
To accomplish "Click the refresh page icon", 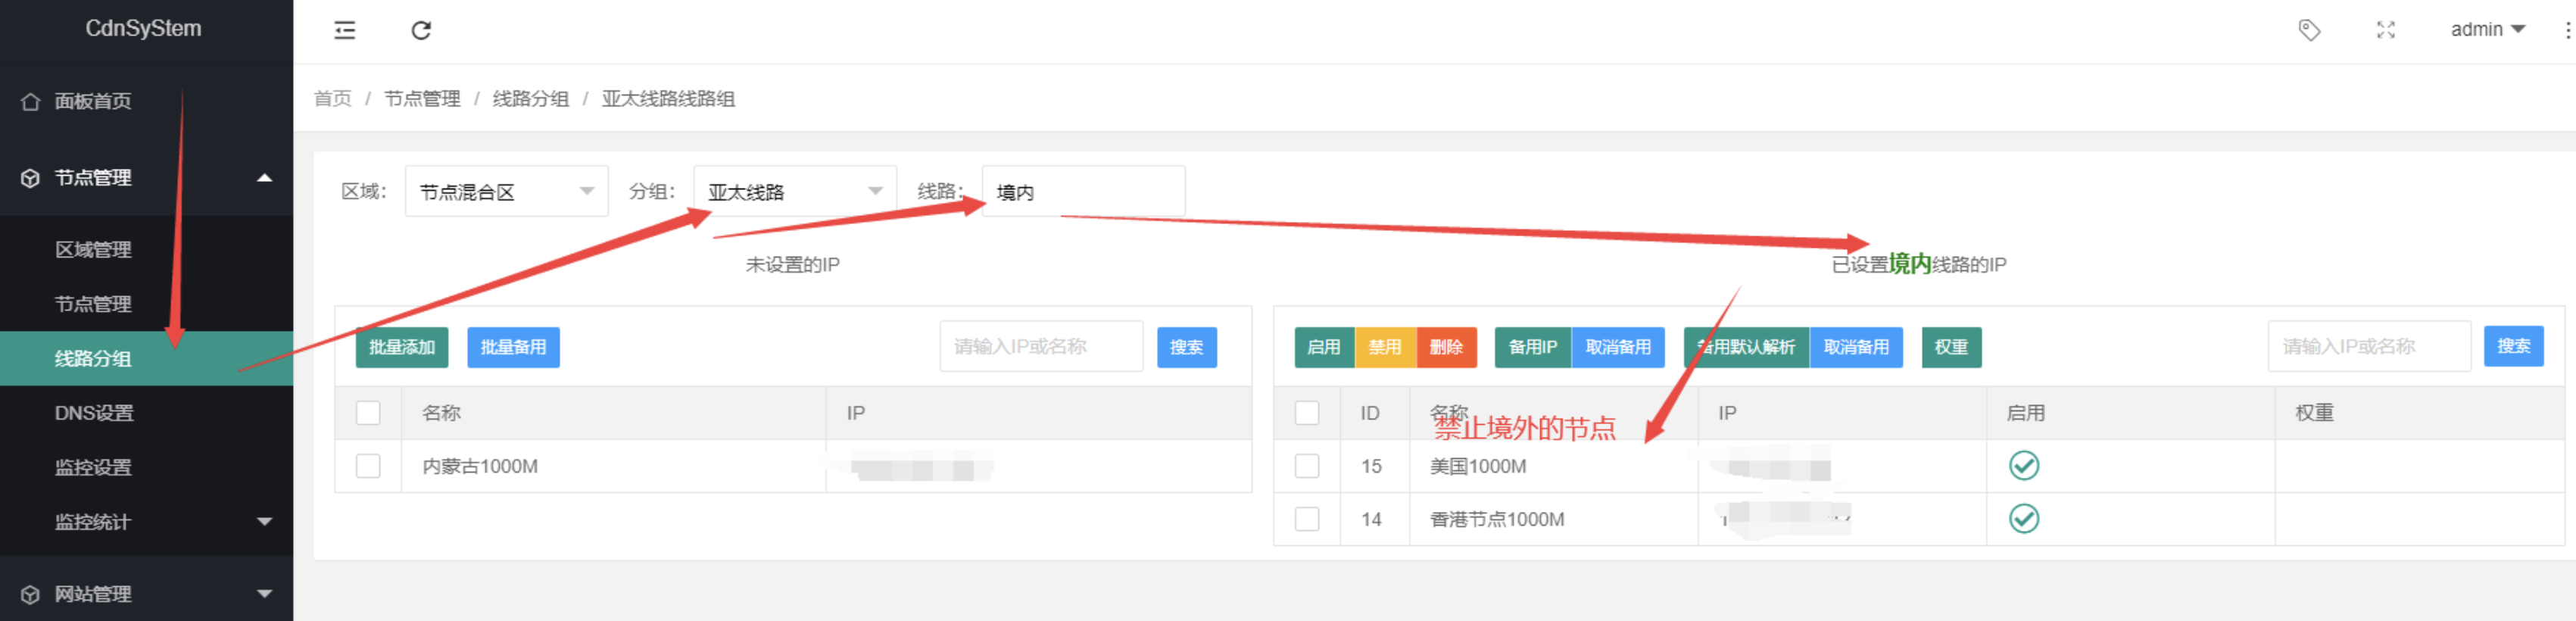I will [x=421, y=30].
